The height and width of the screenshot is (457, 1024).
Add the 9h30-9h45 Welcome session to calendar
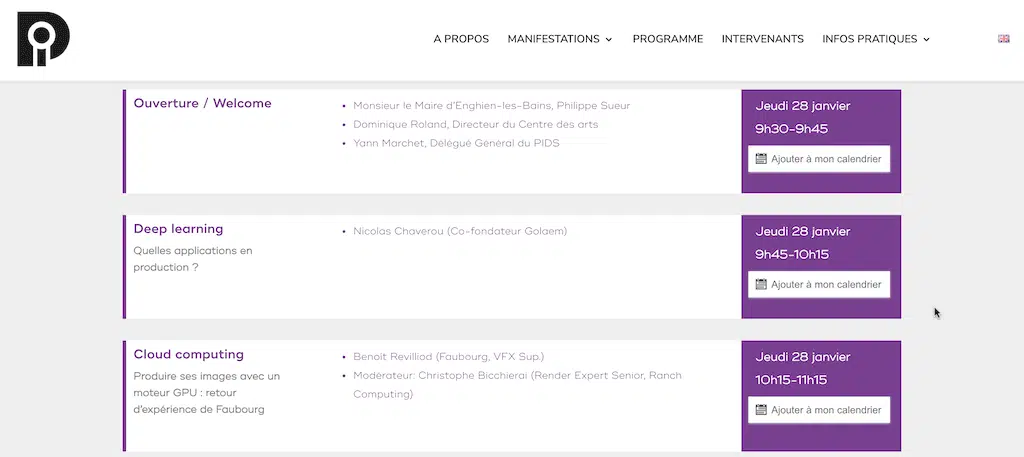pos(819,159)
